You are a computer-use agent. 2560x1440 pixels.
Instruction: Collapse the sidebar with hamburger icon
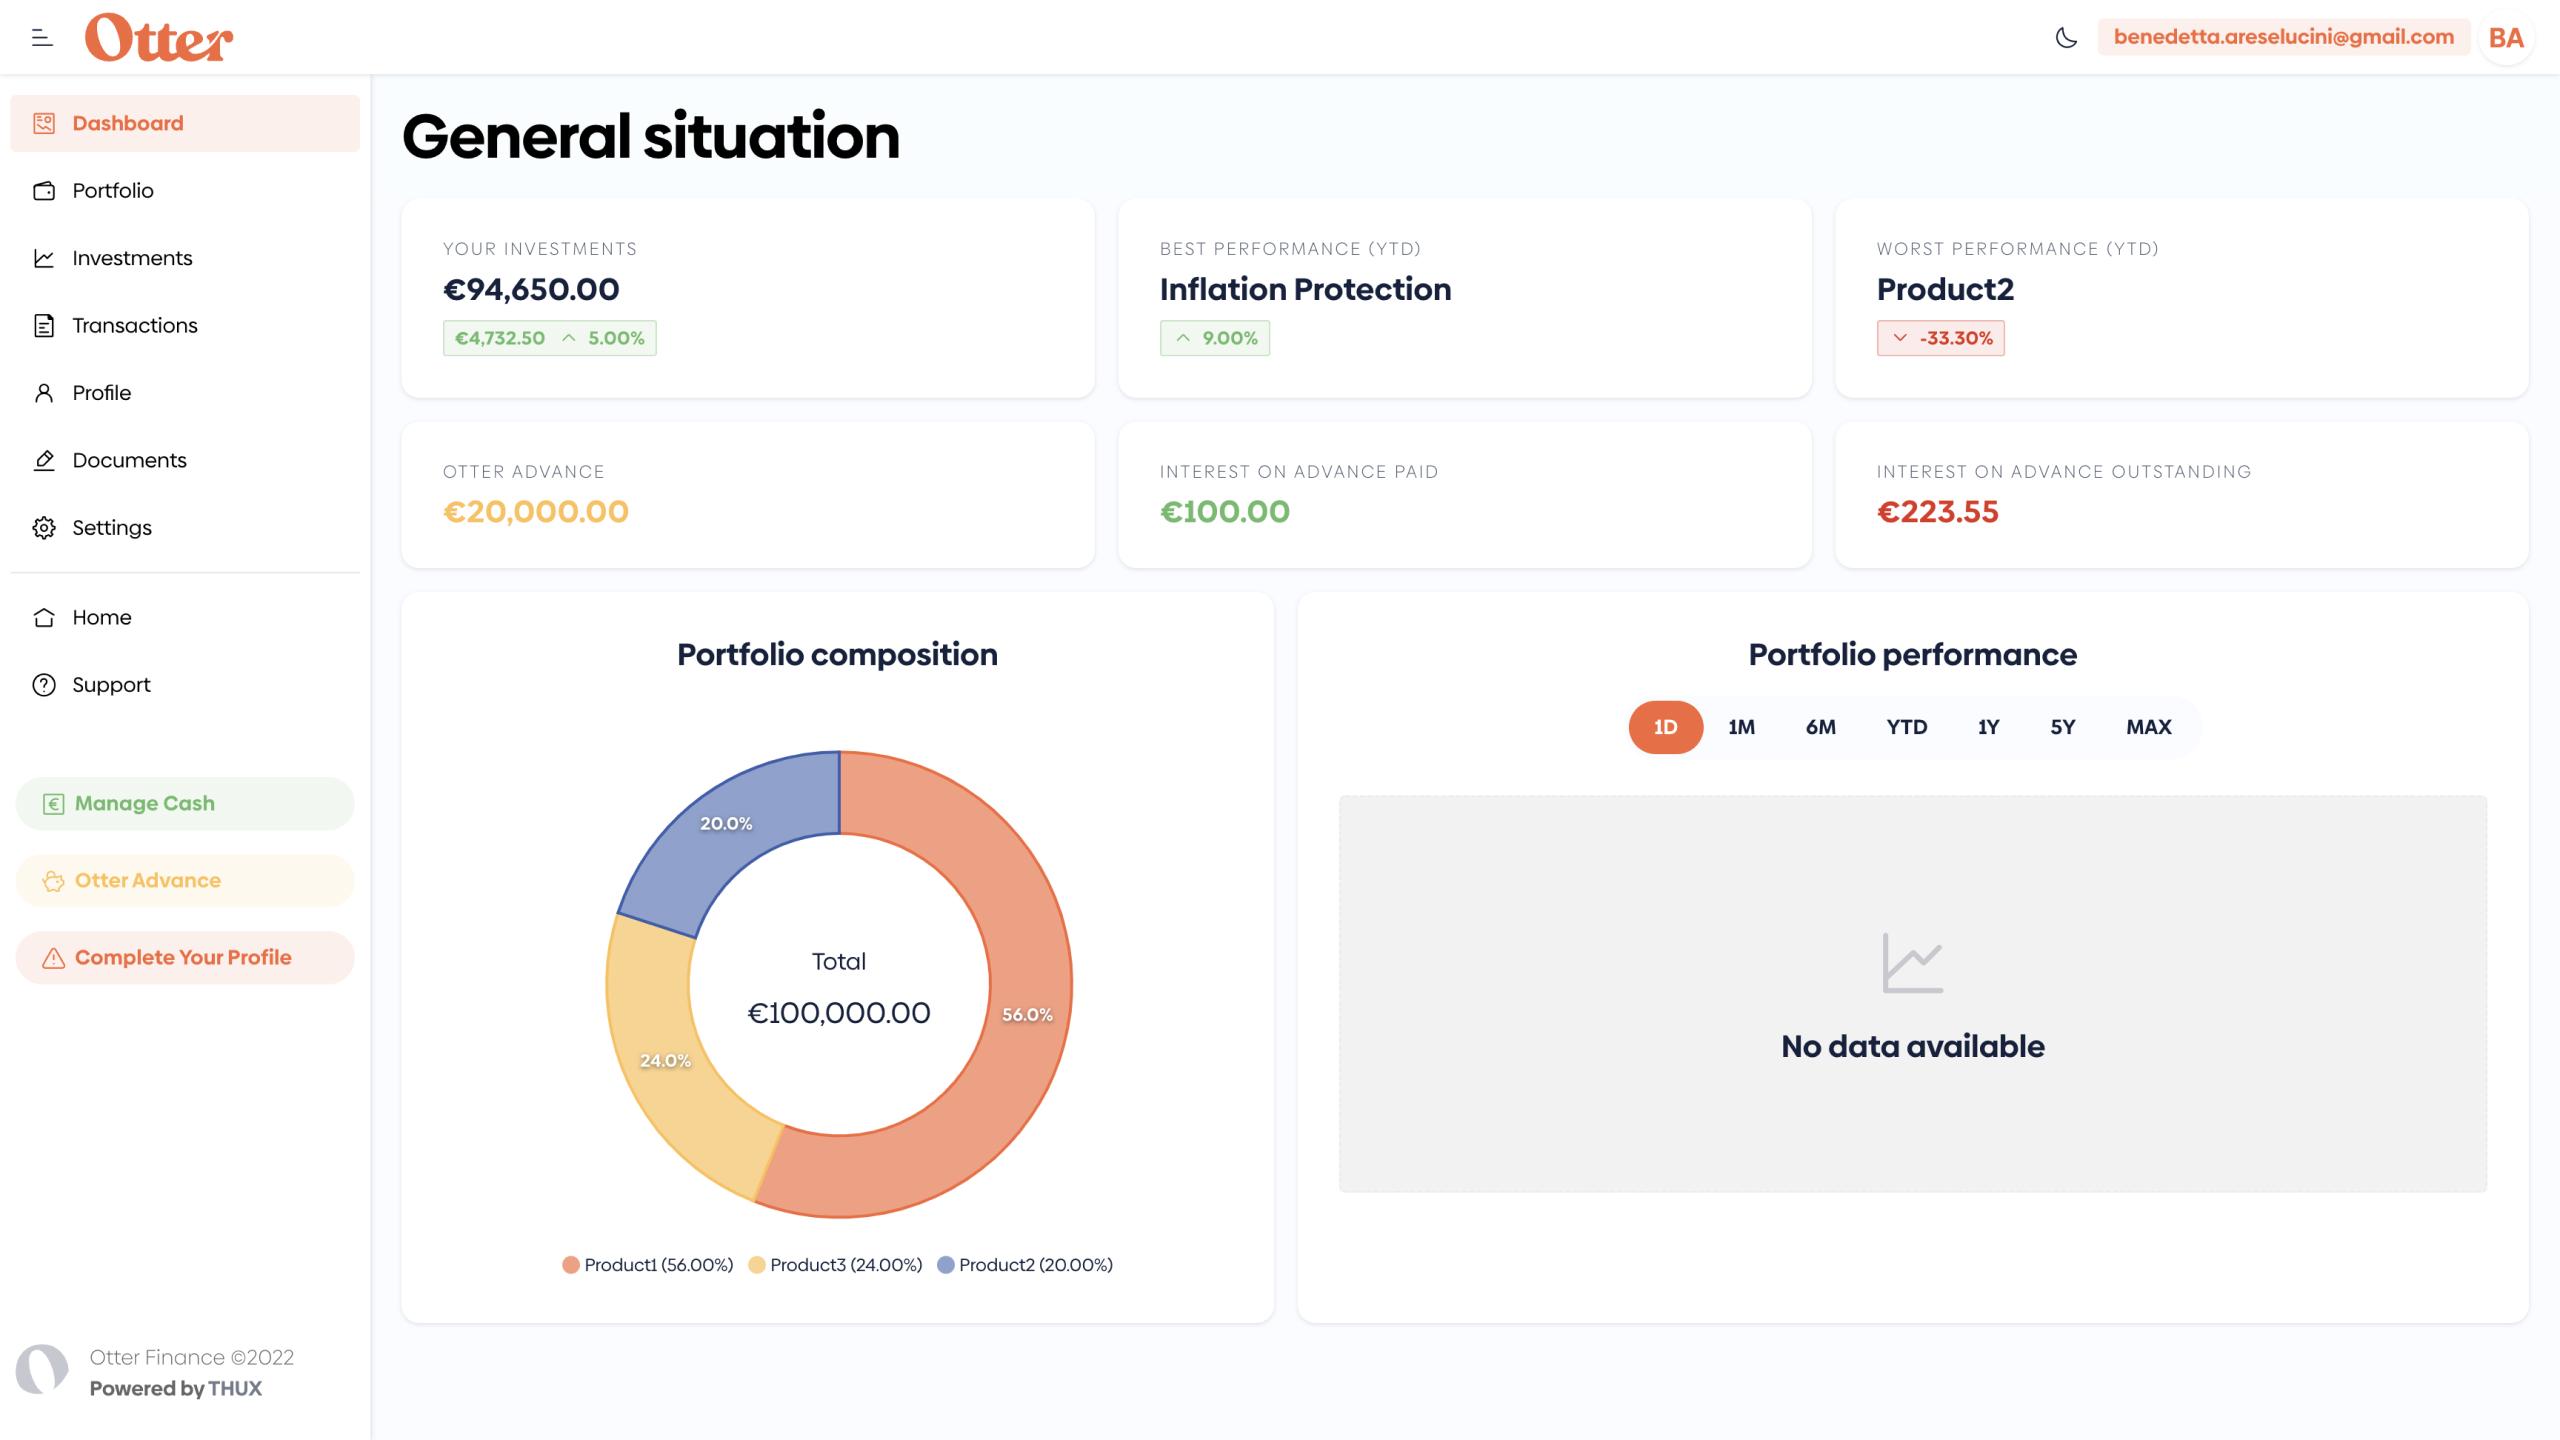42,38
